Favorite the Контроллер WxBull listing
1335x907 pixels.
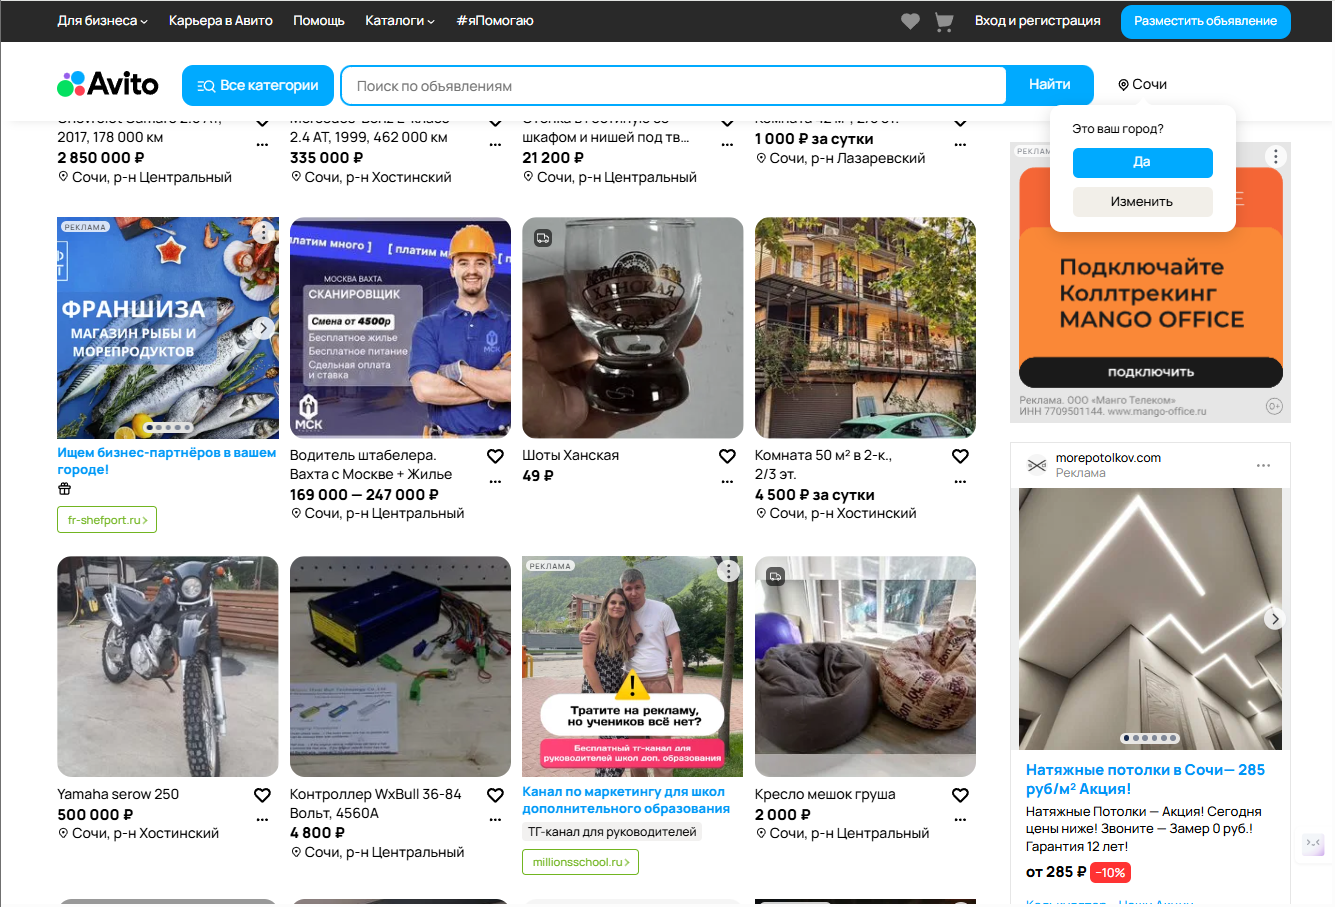[495, 795]
